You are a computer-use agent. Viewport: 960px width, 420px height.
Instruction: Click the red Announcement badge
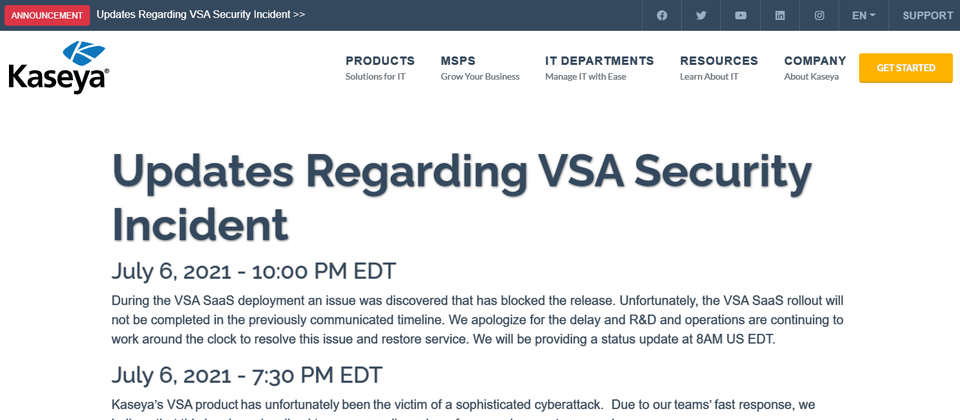(47, 15)
